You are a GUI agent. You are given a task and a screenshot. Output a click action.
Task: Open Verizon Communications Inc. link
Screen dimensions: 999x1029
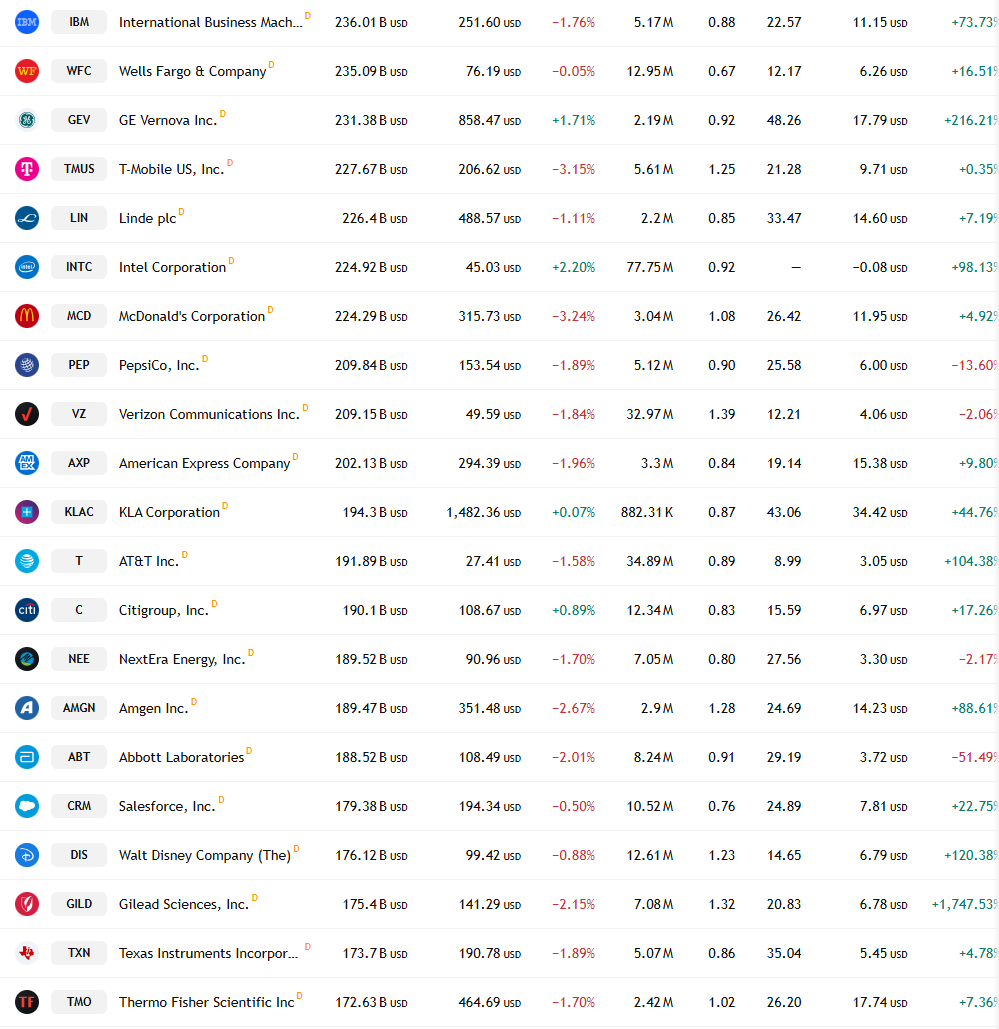tap(209, 415)
